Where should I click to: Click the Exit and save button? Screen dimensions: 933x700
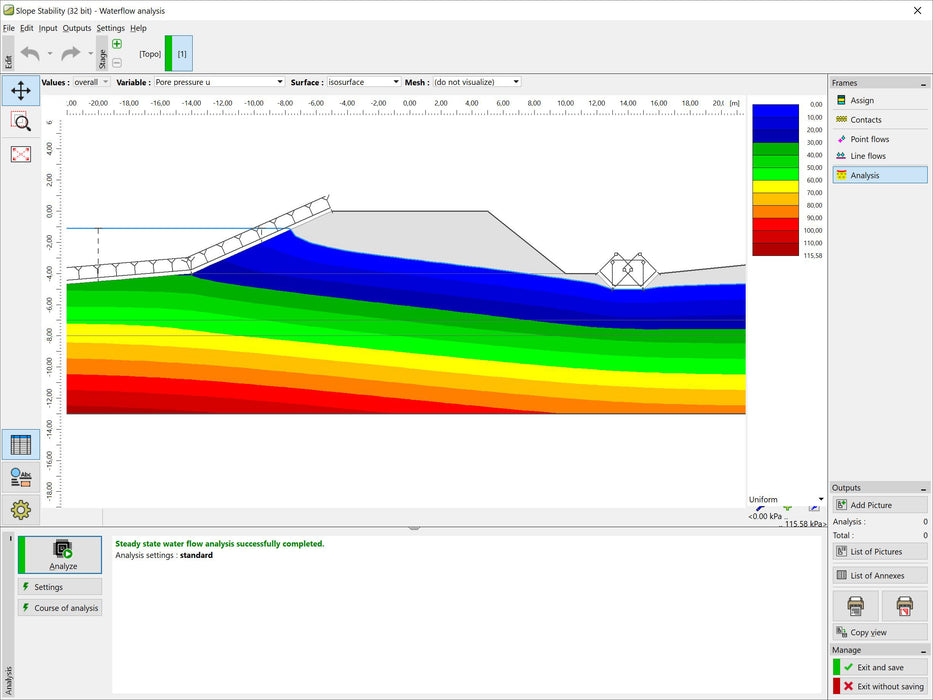878,666
